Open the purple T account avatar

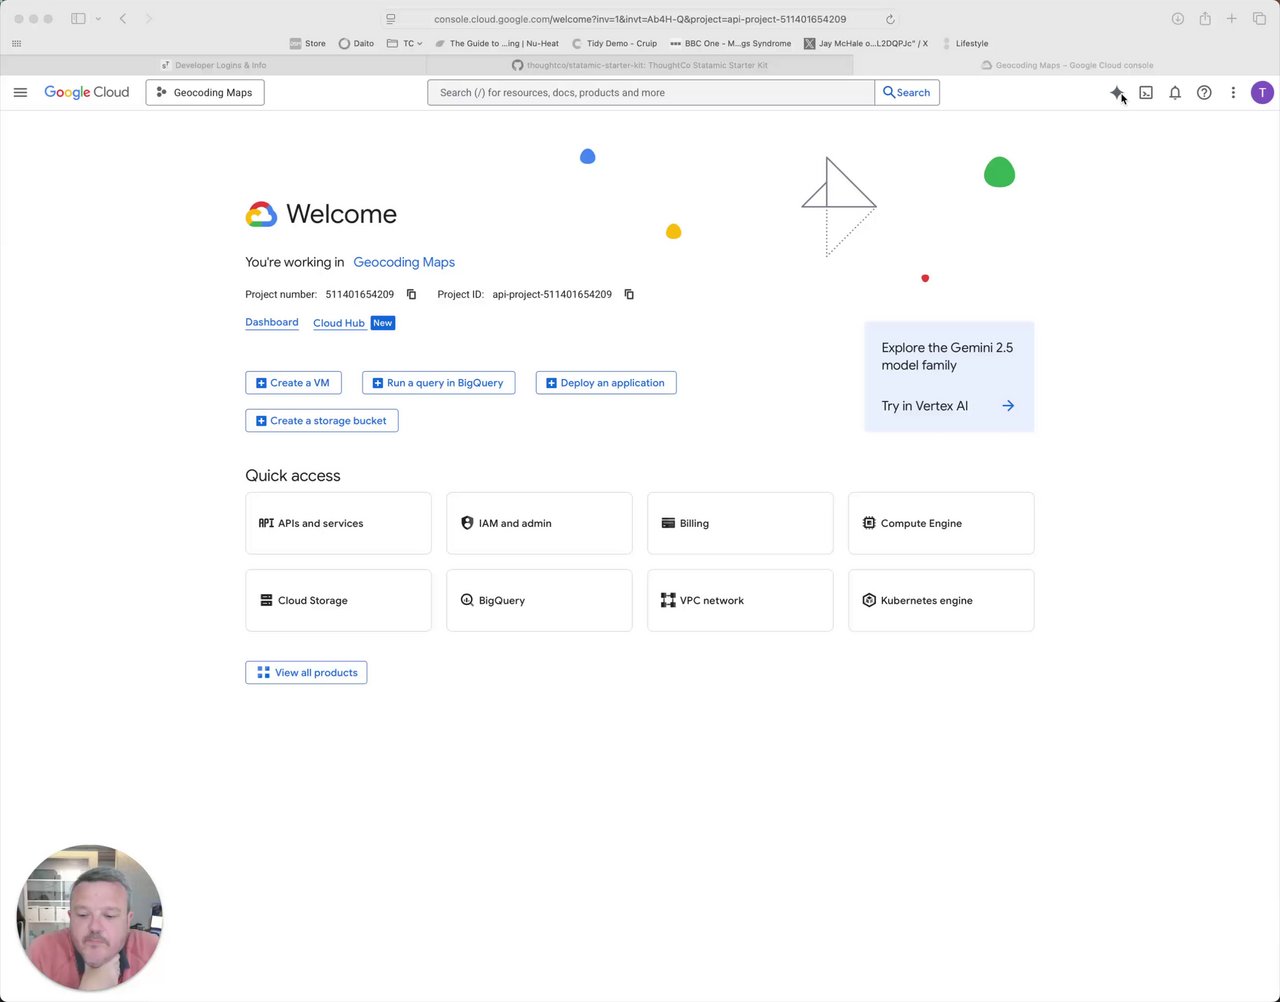(x=1262, y=92)
